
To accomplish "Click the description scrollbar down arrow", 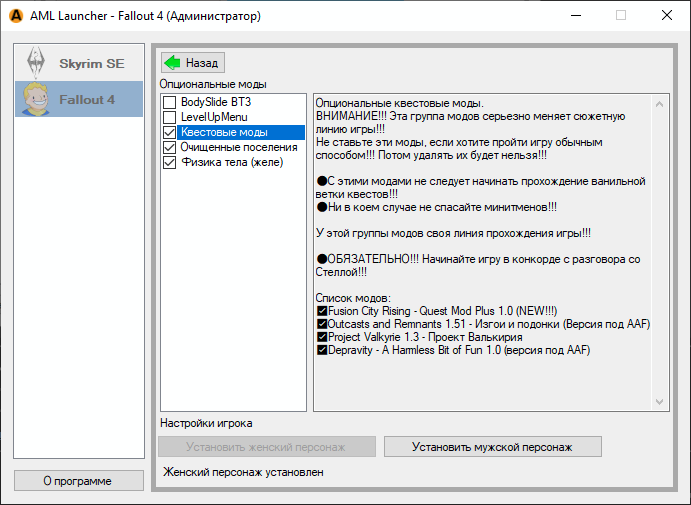I will pyautogui.click(x=659, y=401).
